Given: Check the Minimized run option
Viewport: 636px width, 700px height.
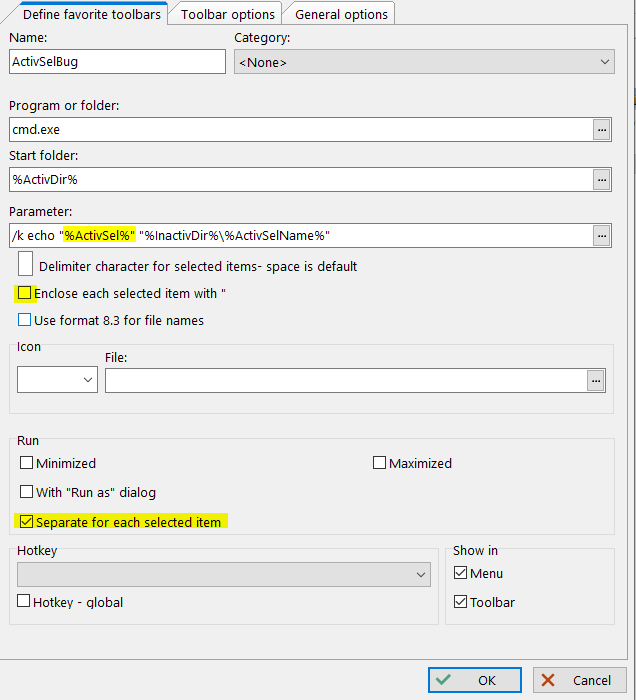Looking at the screenshot, I should coord(27,463).
